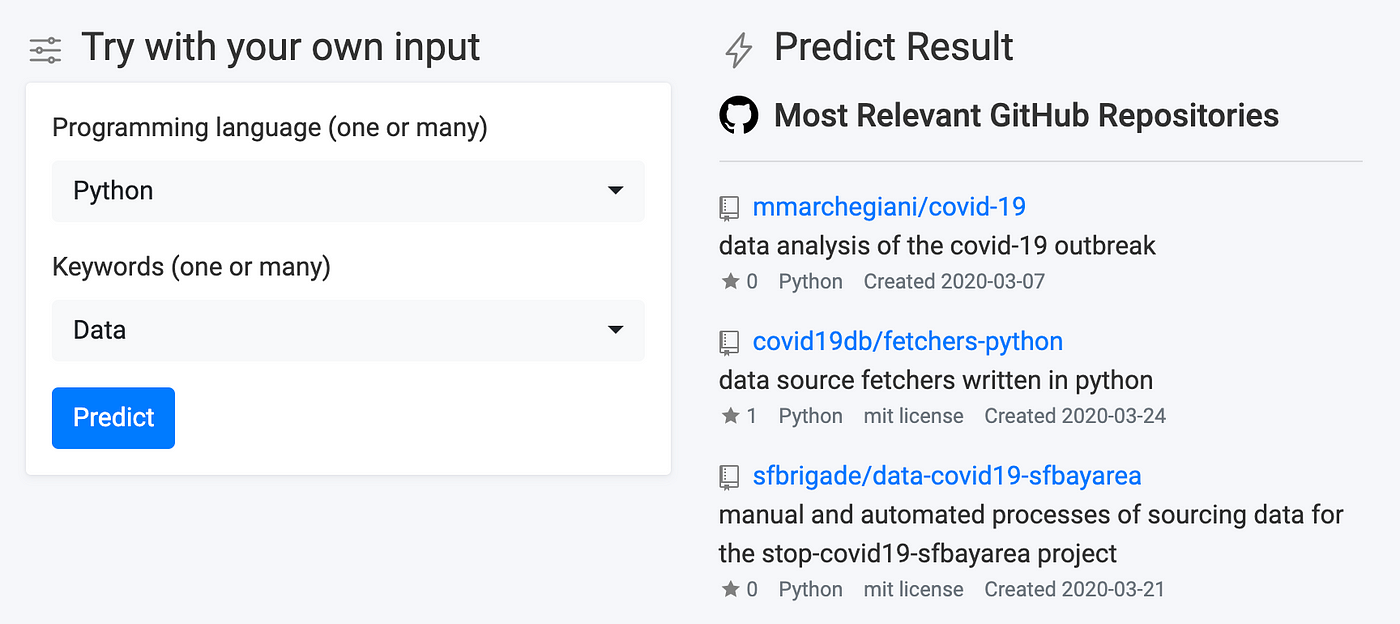Click the Created 2020-03-07 date text
The width and height of the screenshot is (1400, 624).
pos(954,281)
